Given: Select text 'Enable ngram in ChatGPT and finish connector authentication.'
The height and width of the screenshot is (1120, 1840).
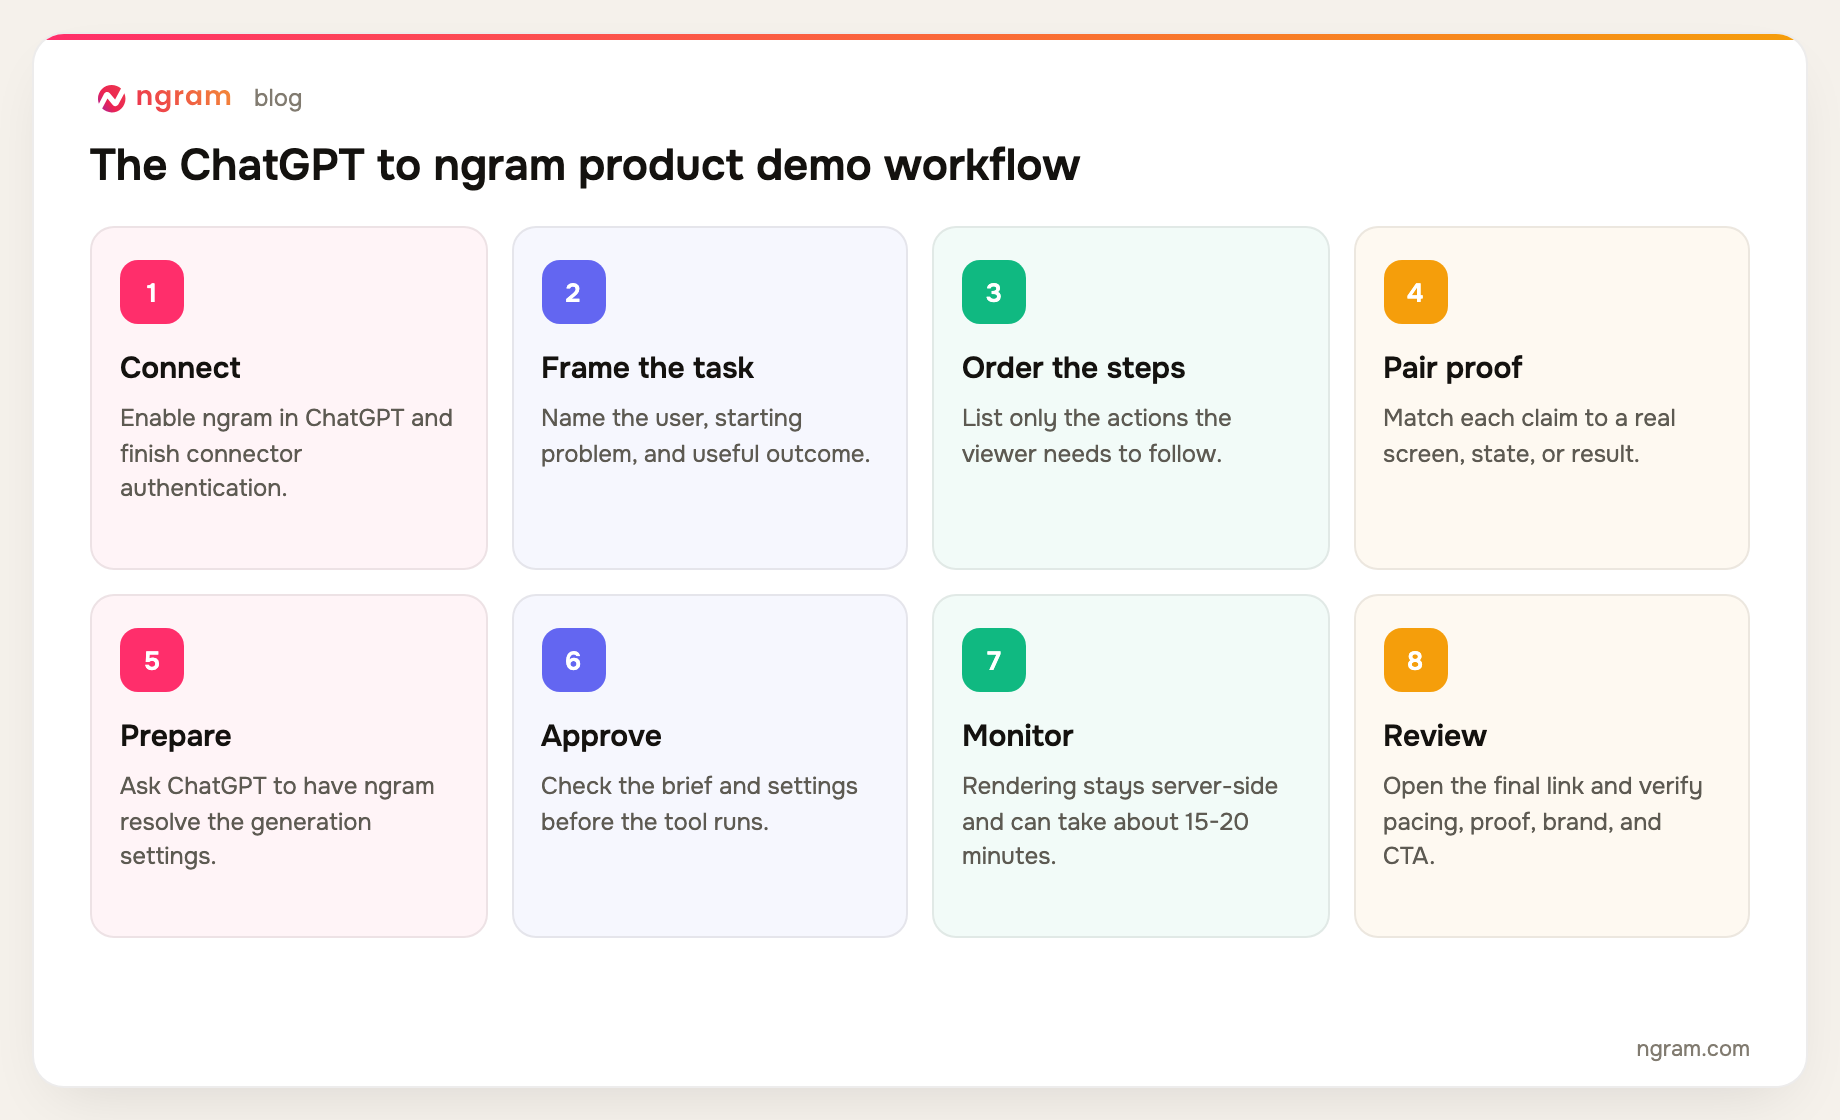Looking at the screenshot, I should coord(286,453).
